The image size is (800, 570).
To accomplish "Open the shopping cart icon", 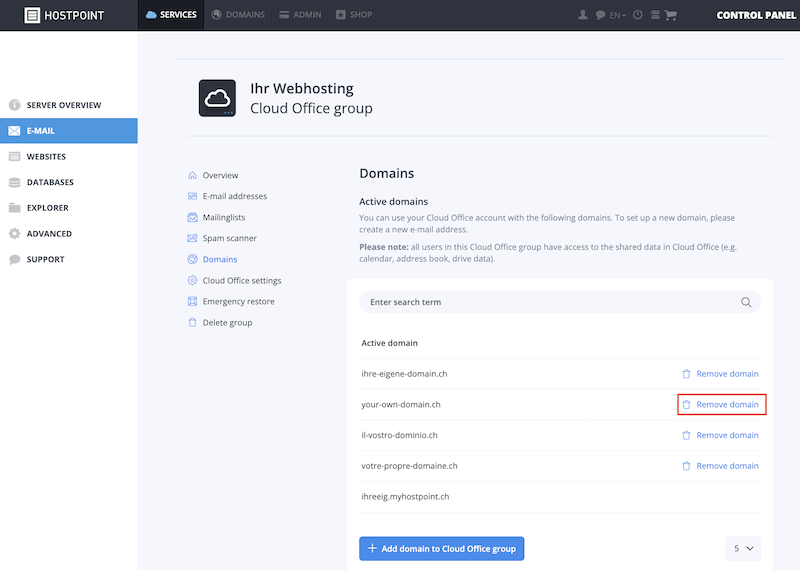I will [x=671, y=15].
